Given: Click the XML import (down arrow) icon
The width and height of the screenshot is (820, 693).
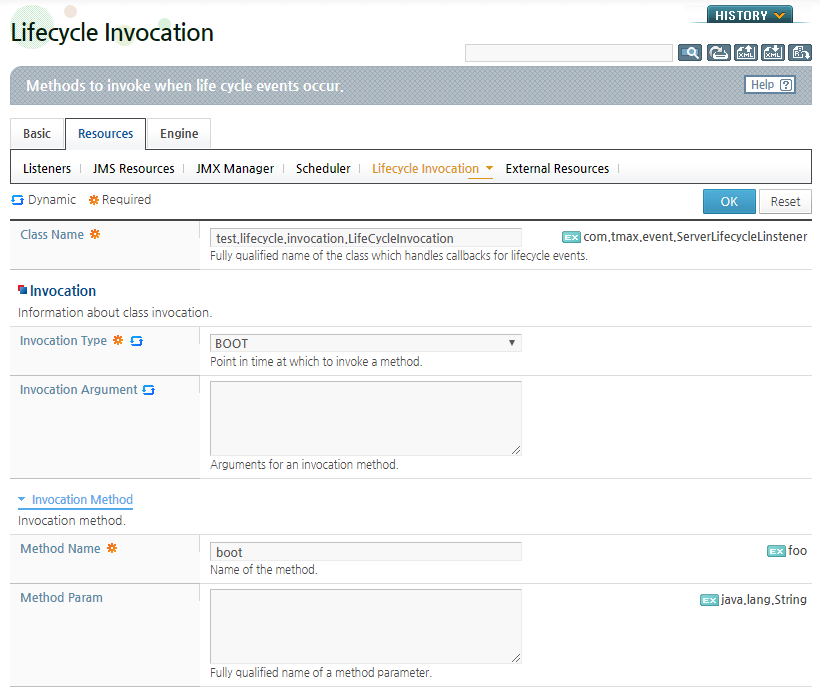Looking at the screenshot, I should pos(773,53).
